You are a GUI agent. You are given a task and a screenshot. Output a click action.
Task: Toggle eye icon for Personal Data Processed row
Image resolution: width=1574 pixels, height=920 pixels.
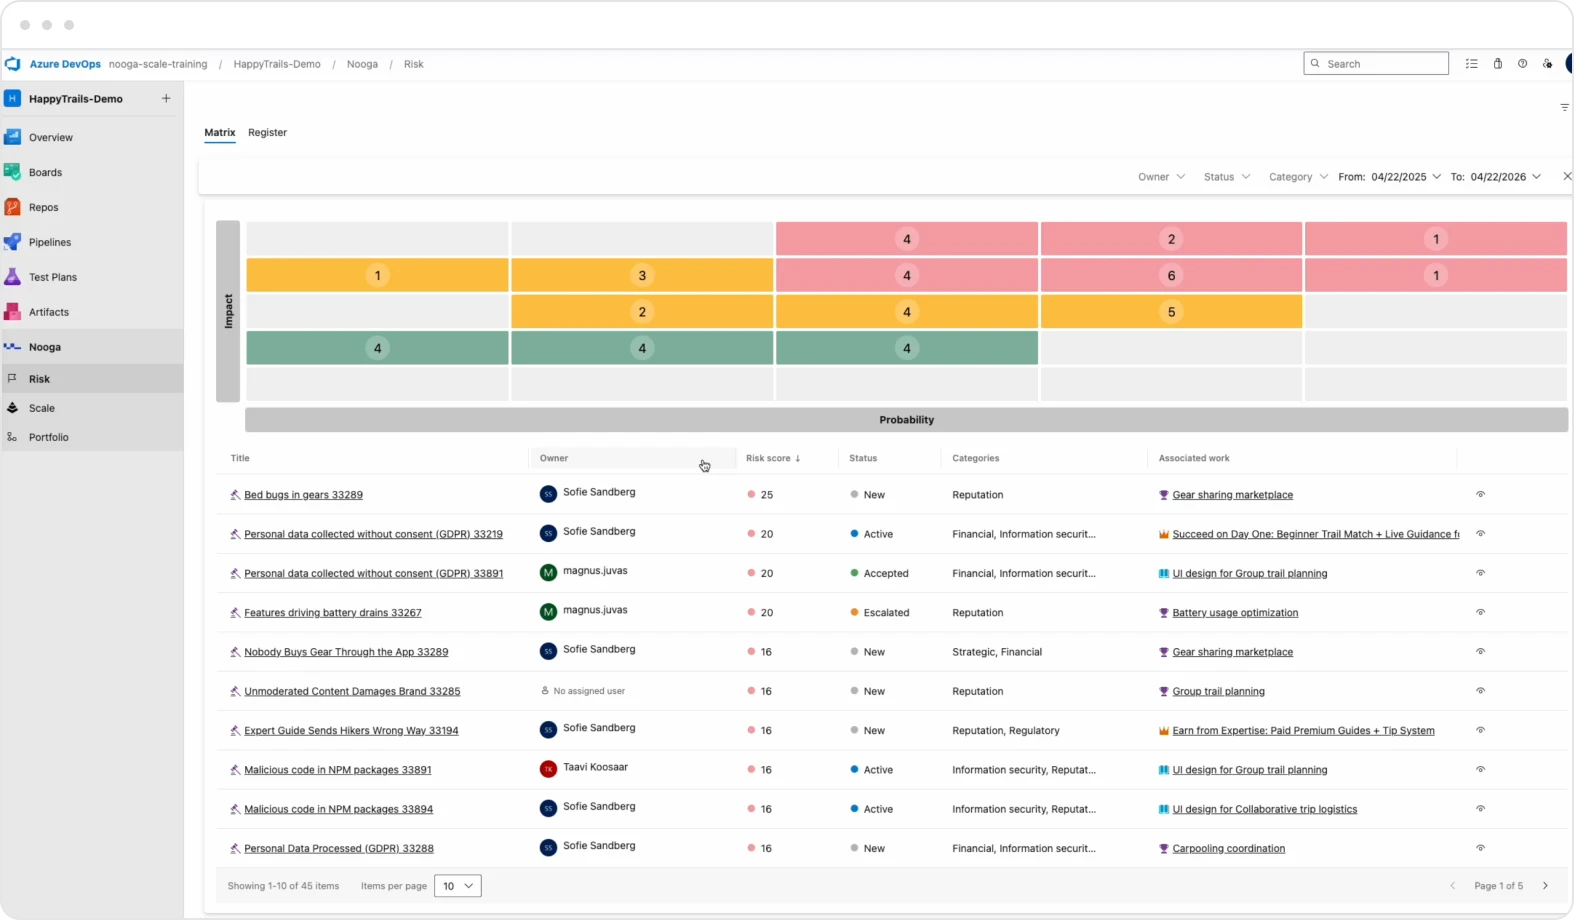click(x=1480, y=848)
